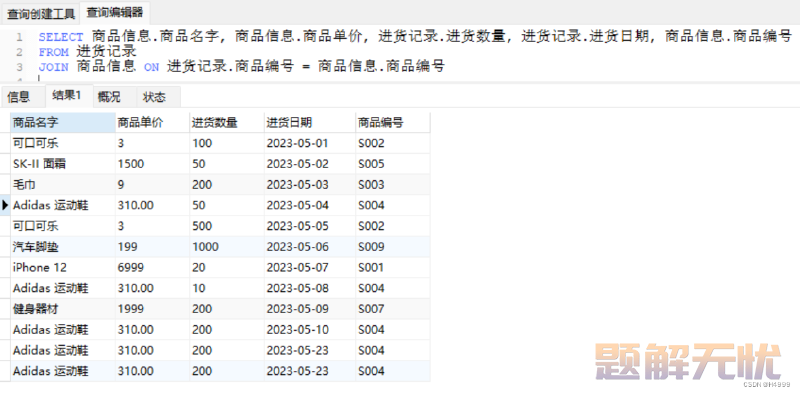Click the current-row arrow indicator

coord(6,205)
